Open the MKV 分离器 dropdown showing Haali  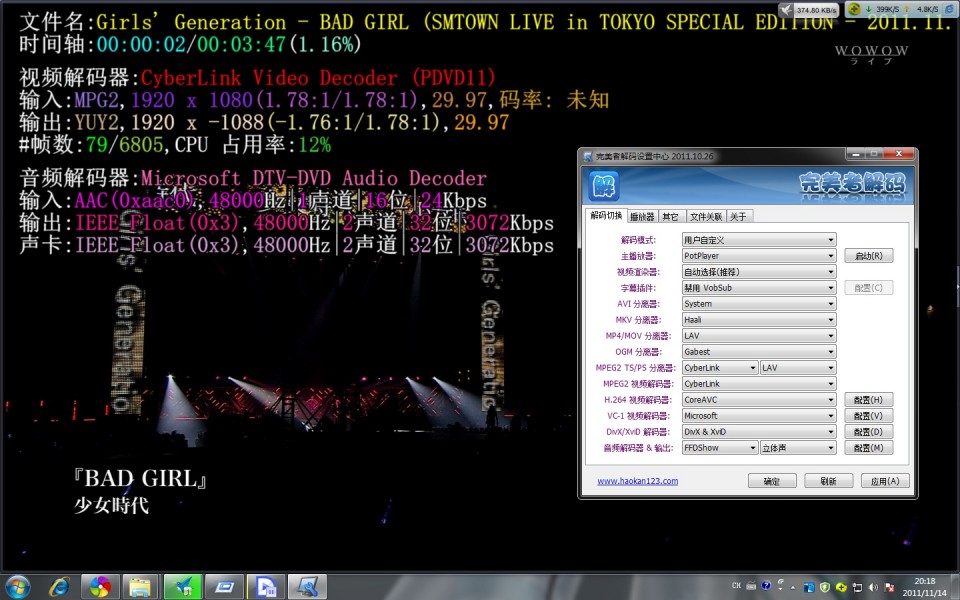[759, 320]
